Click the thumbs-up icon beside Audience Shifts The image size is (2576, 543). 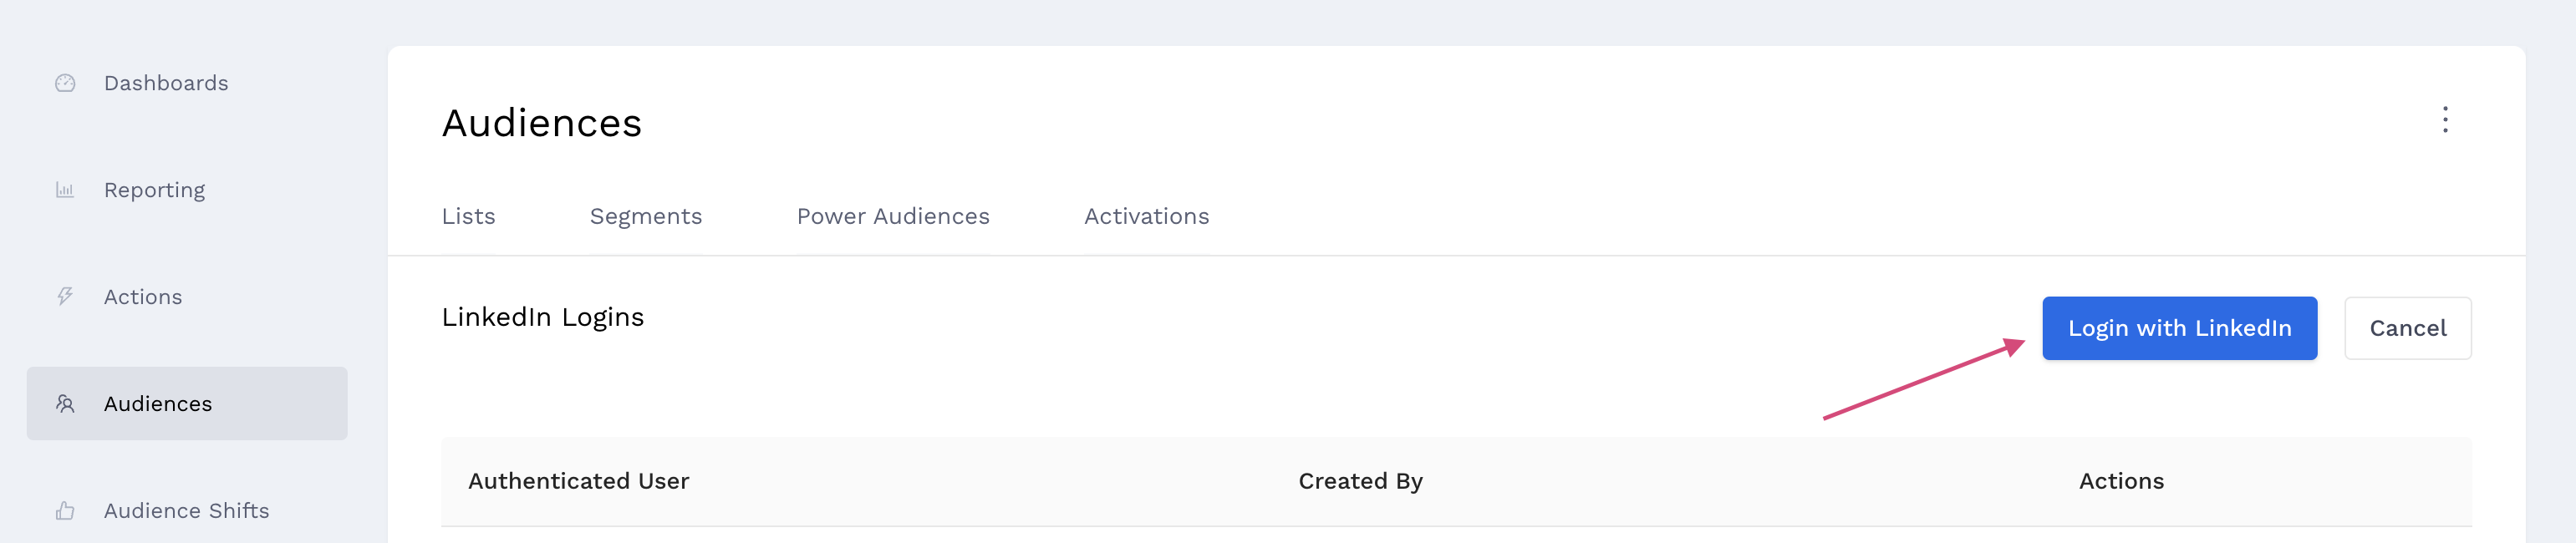point(65,511)
